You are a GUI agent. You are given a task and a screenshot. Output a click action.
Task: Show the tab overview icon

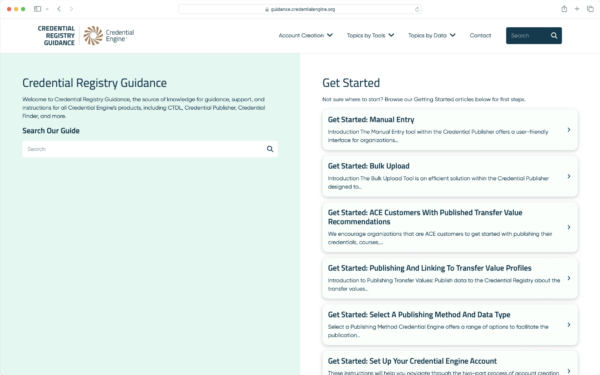click(x=590, y=9)
